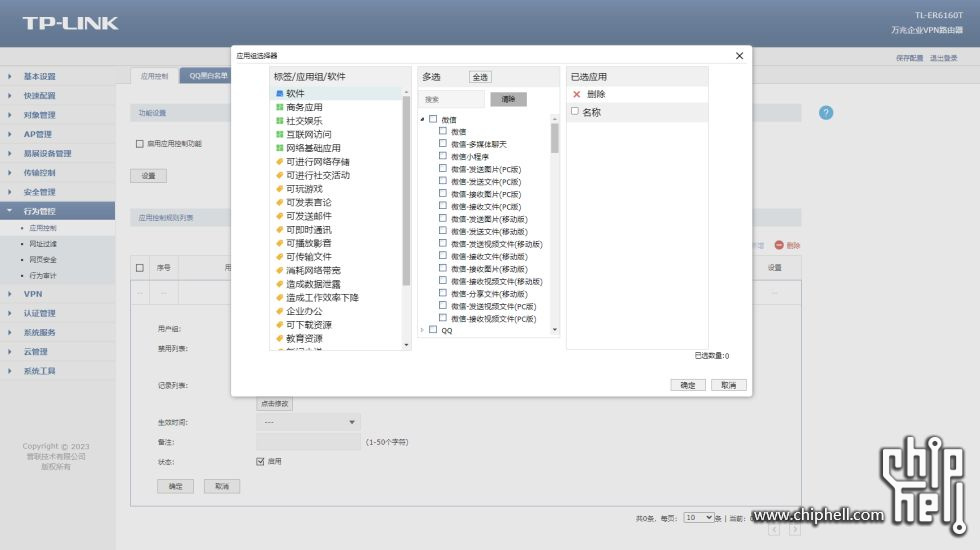Check the 微信 group checkbox
Screen dimensions: 980x550
433,119
